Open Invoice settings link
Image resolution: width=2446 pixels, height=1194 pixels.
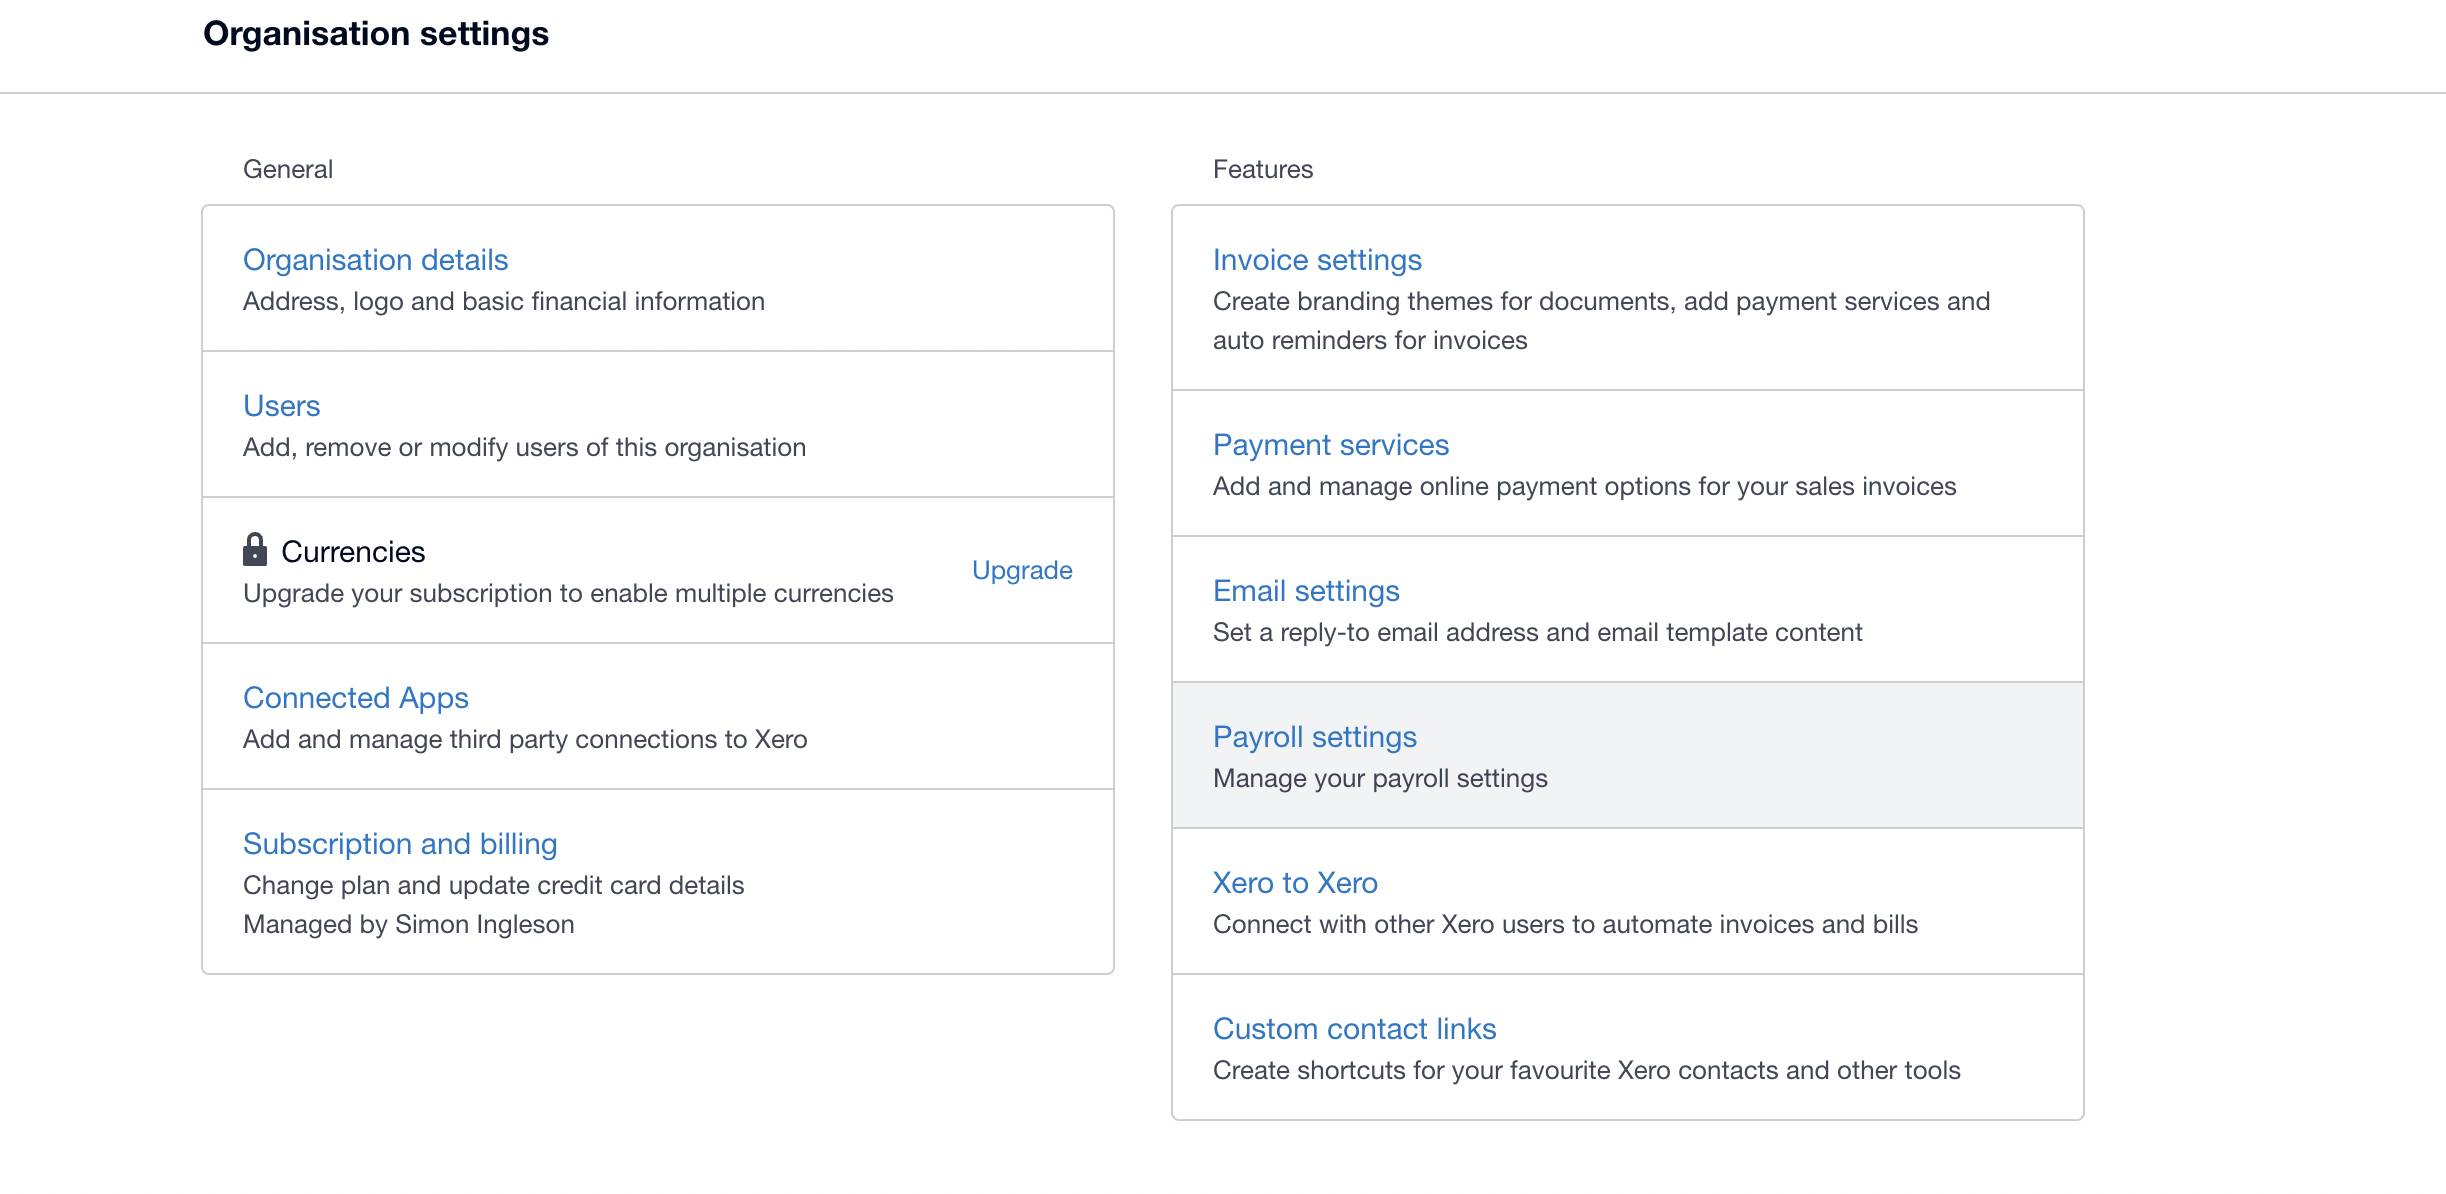(x=1317, y=260)
